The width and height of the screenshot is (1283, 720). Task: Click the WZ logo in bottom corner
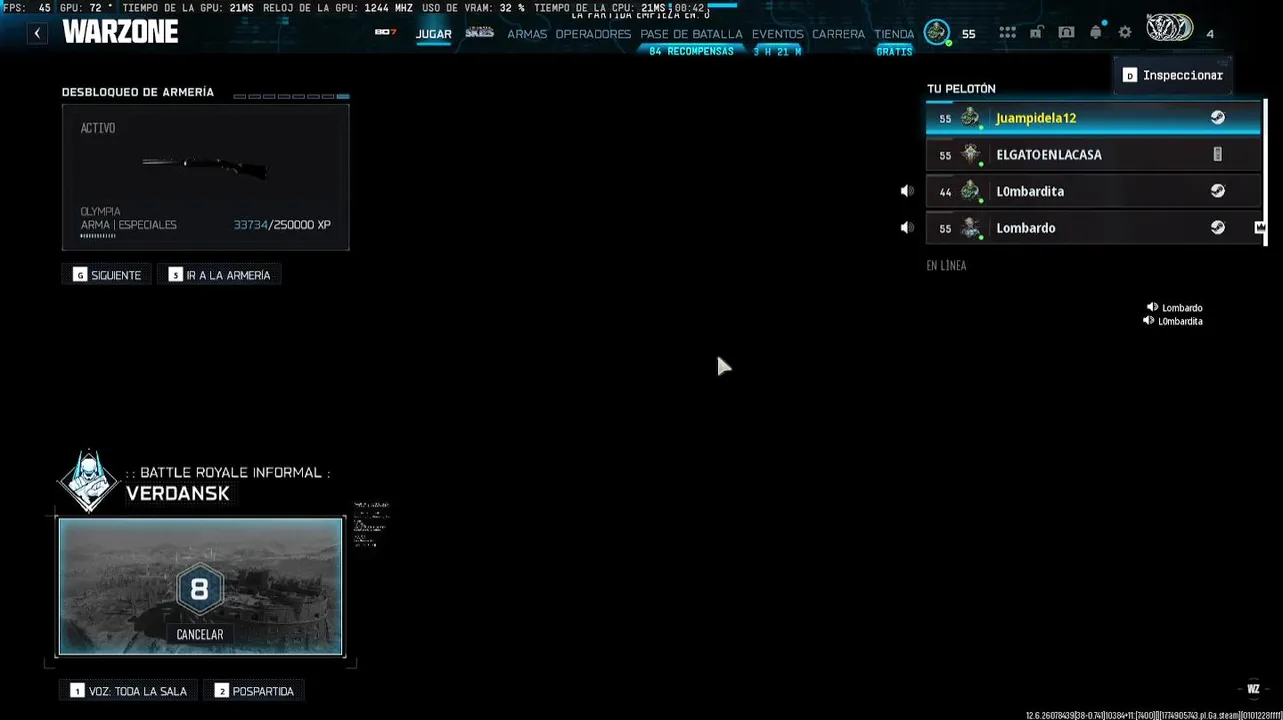[1253, 689]
